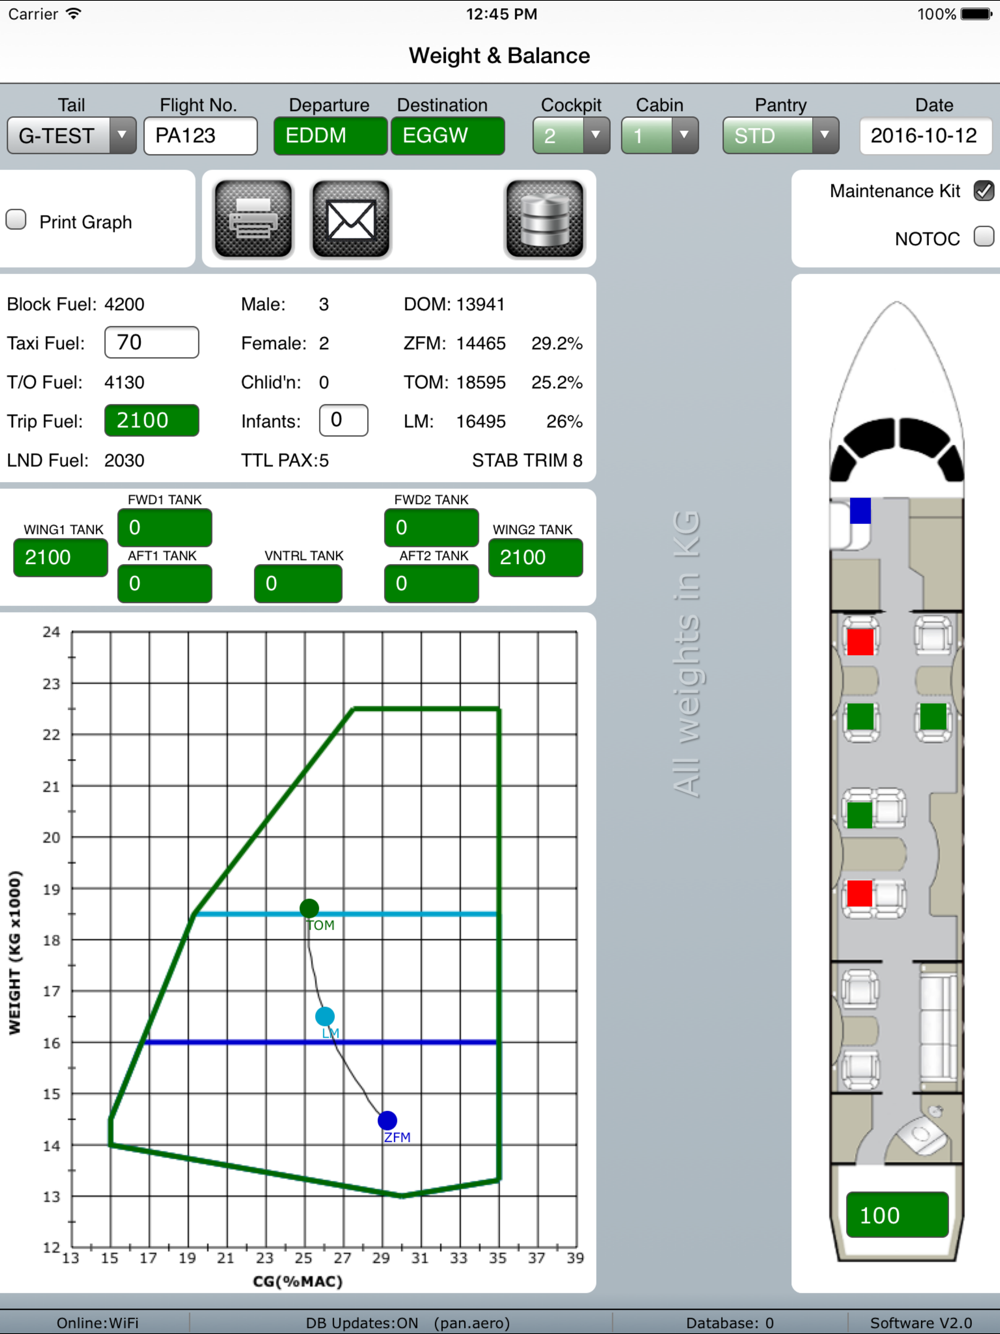This screenshot has height=1334, width=1000.
Task: Enable the Print Graph checkbox
Action: coord(16,220)
